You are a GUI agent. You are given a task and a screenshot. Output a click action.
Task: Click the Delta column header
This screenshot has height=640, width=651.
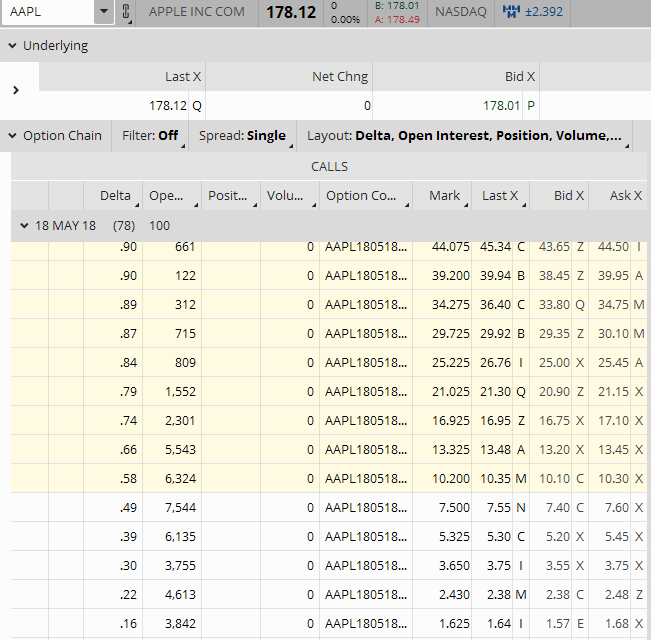coord(113,195)
